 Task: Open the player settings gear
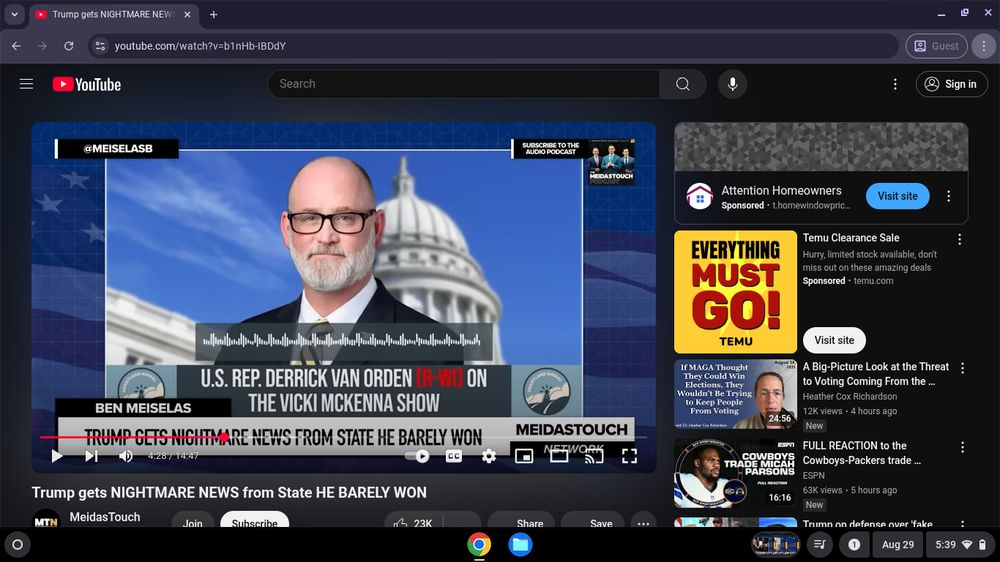point(489,455)
